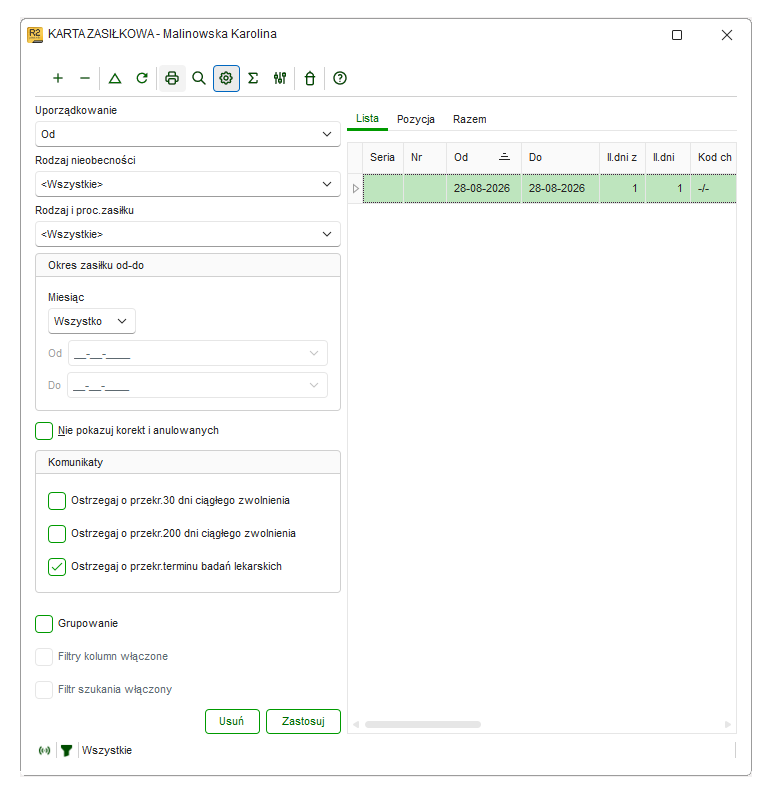Click the Il.dni z column header
The width and height of the screenshot is (768, 794).
622,157
